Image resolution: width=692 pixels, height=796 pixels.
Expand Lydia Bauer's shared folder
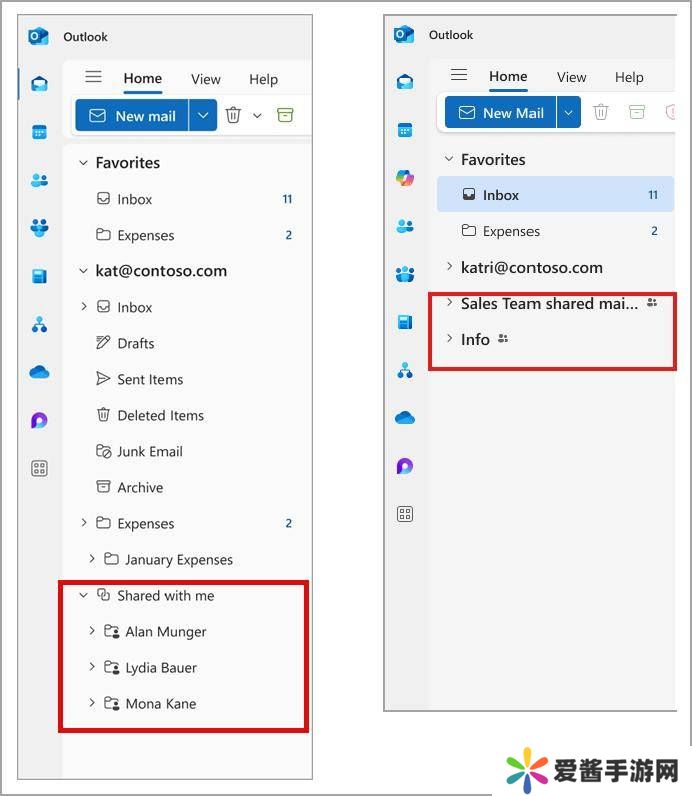click(92, 667)
